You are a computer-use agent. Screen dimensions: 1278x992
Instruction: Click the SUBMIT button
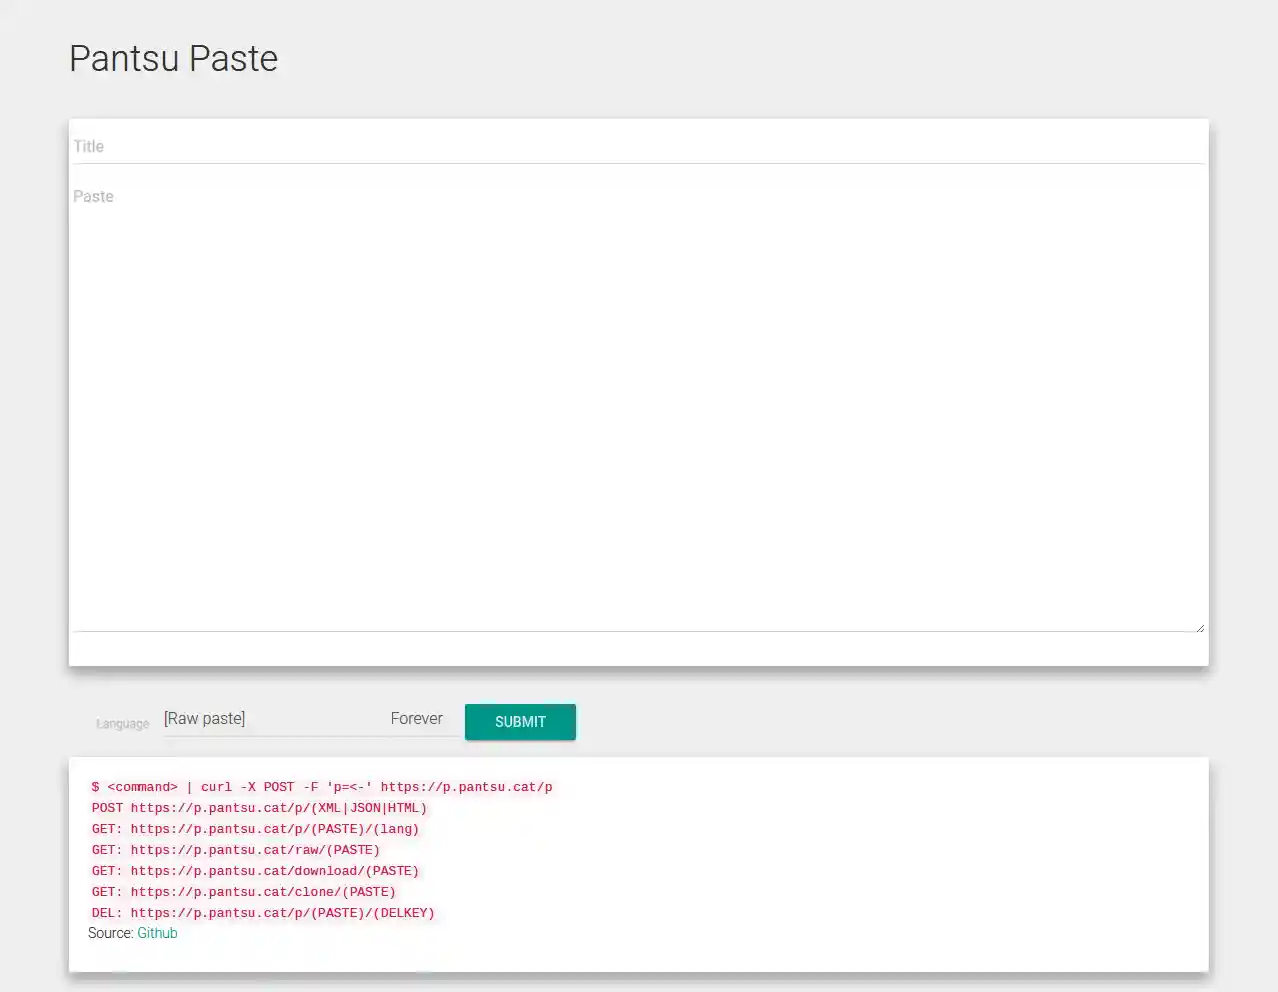coord(520,722)
